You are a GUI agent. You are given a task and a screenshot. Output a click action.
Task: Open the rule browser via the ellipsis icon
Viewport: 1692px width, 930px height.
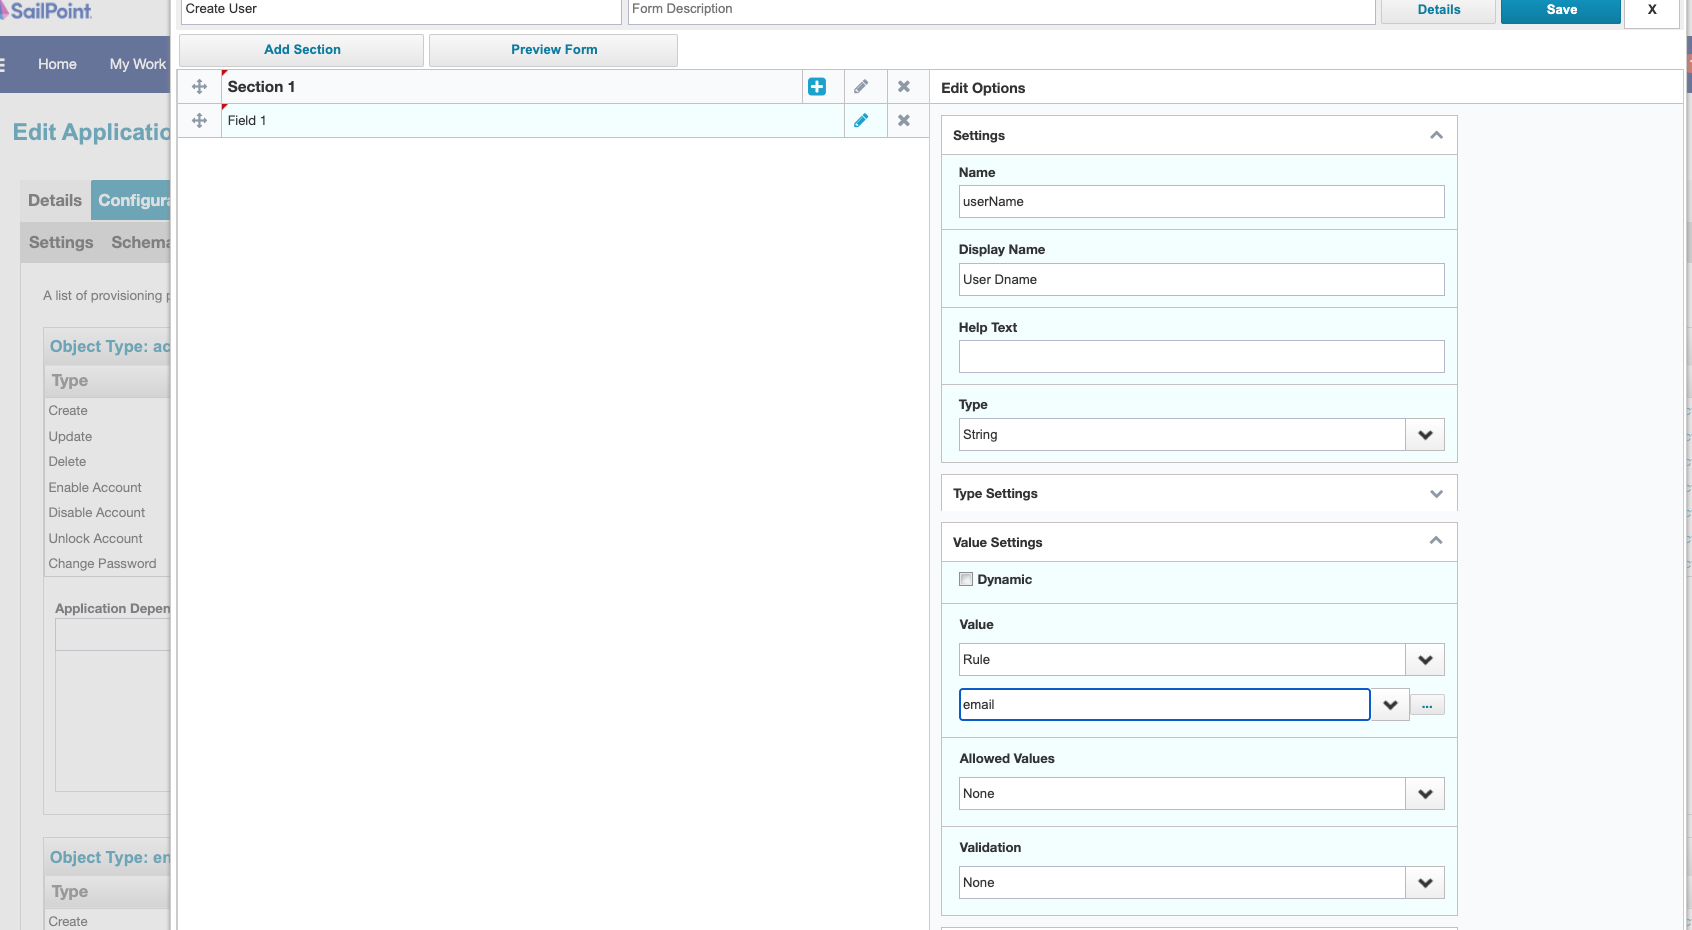coord(1427,704)
